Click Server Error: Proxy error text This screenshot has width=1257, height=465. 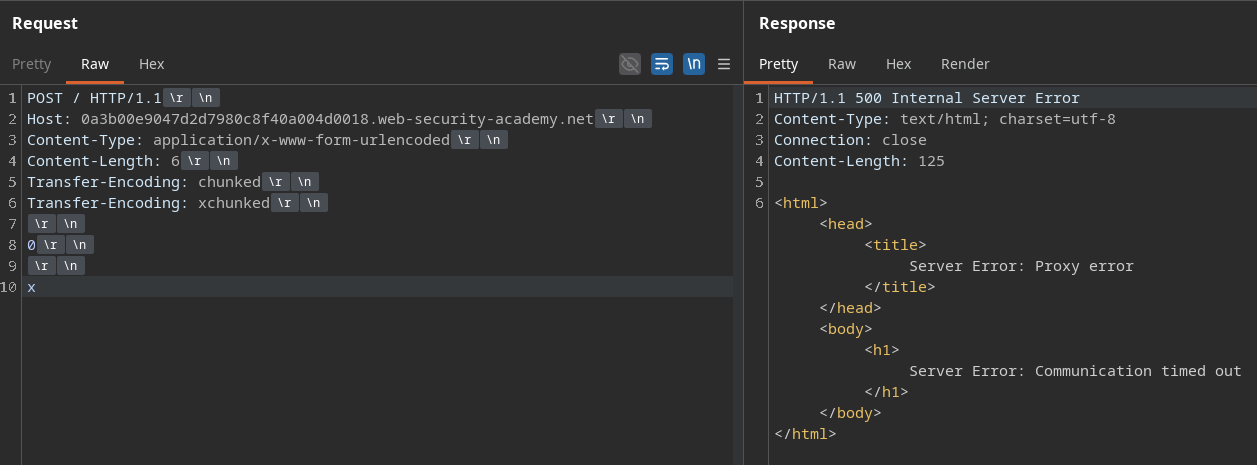pyautogui.click(x=1021, y=266)
